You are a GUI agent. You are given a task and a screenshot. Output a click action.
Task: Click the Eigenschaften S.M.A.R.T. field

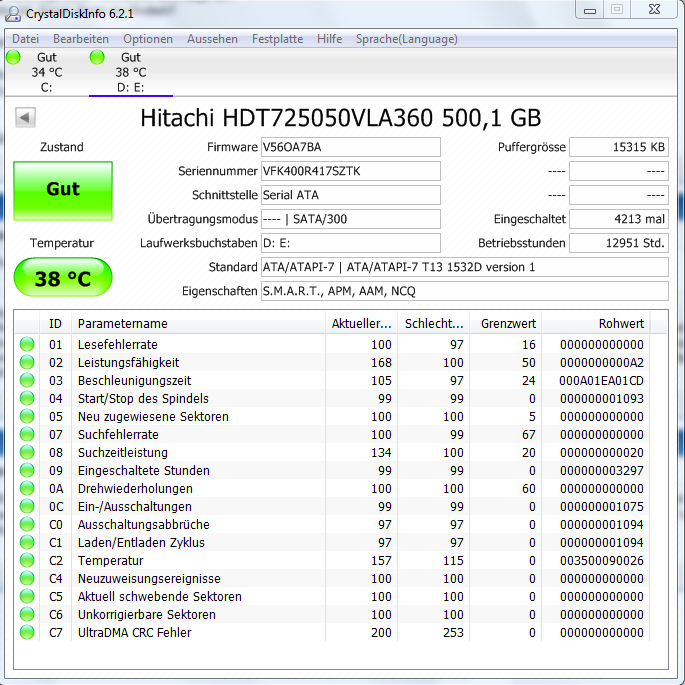pos(465,291)
